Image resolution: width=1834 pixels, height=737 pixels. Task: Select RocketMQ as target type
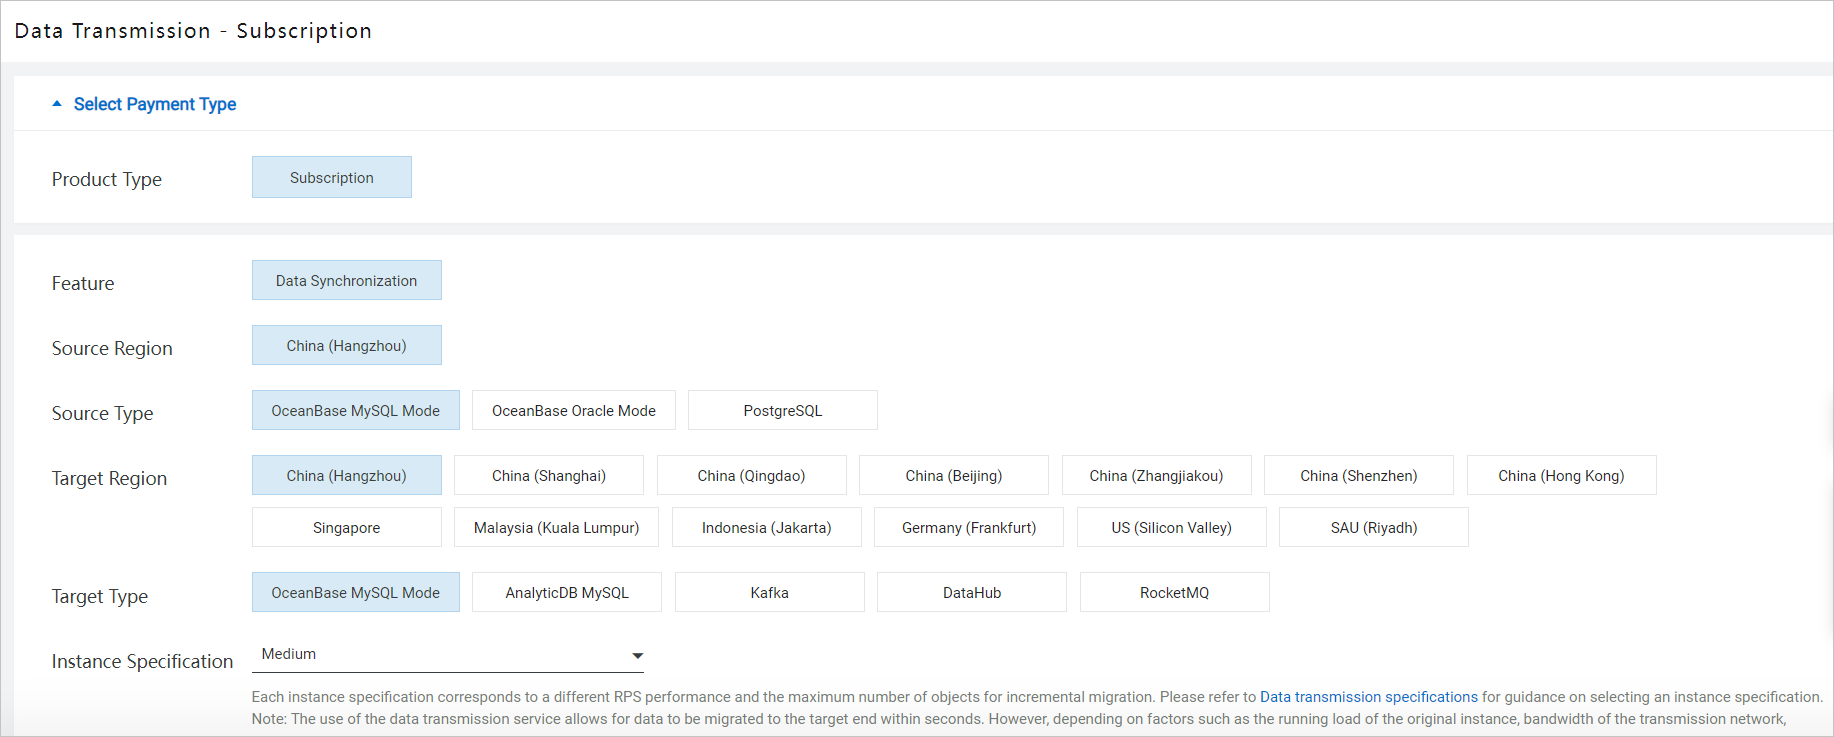point(1174,593)
